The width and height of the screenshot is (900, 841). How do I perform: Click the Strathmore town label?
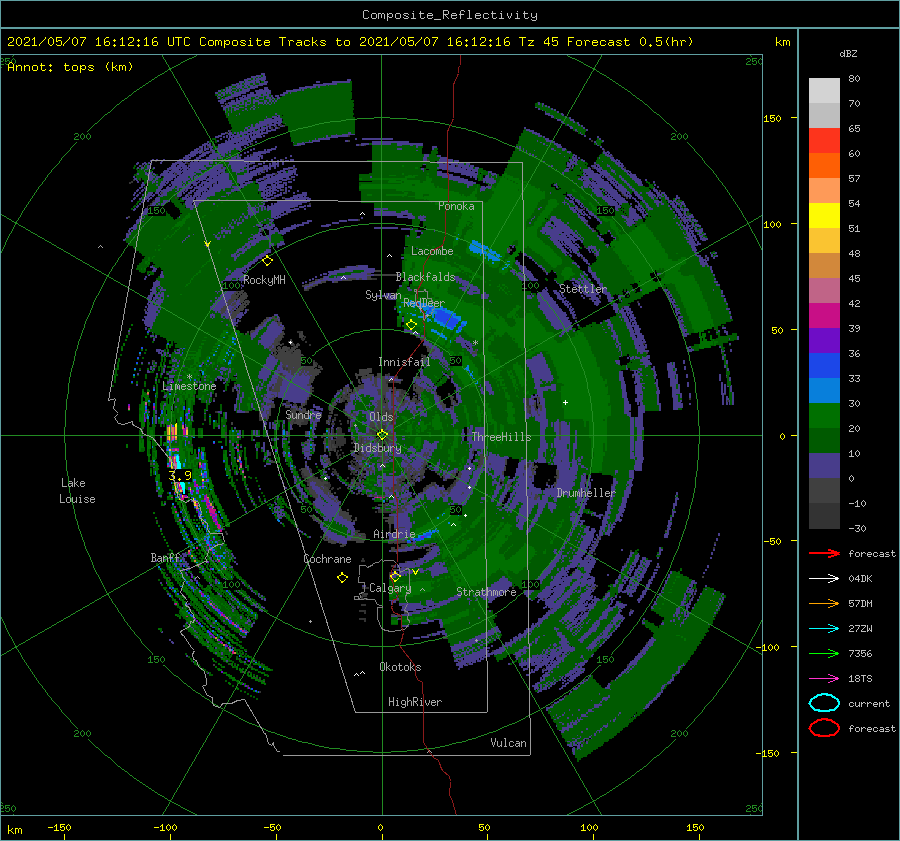[486, 592]
